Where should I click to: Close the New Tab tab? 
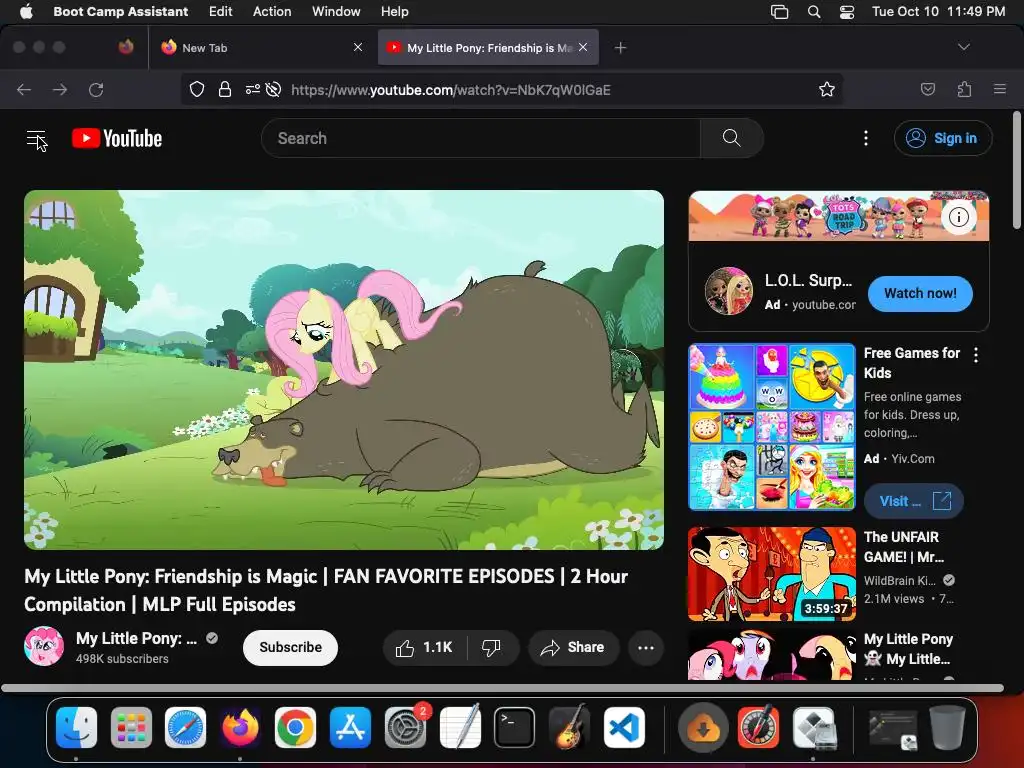click(358, 47)
